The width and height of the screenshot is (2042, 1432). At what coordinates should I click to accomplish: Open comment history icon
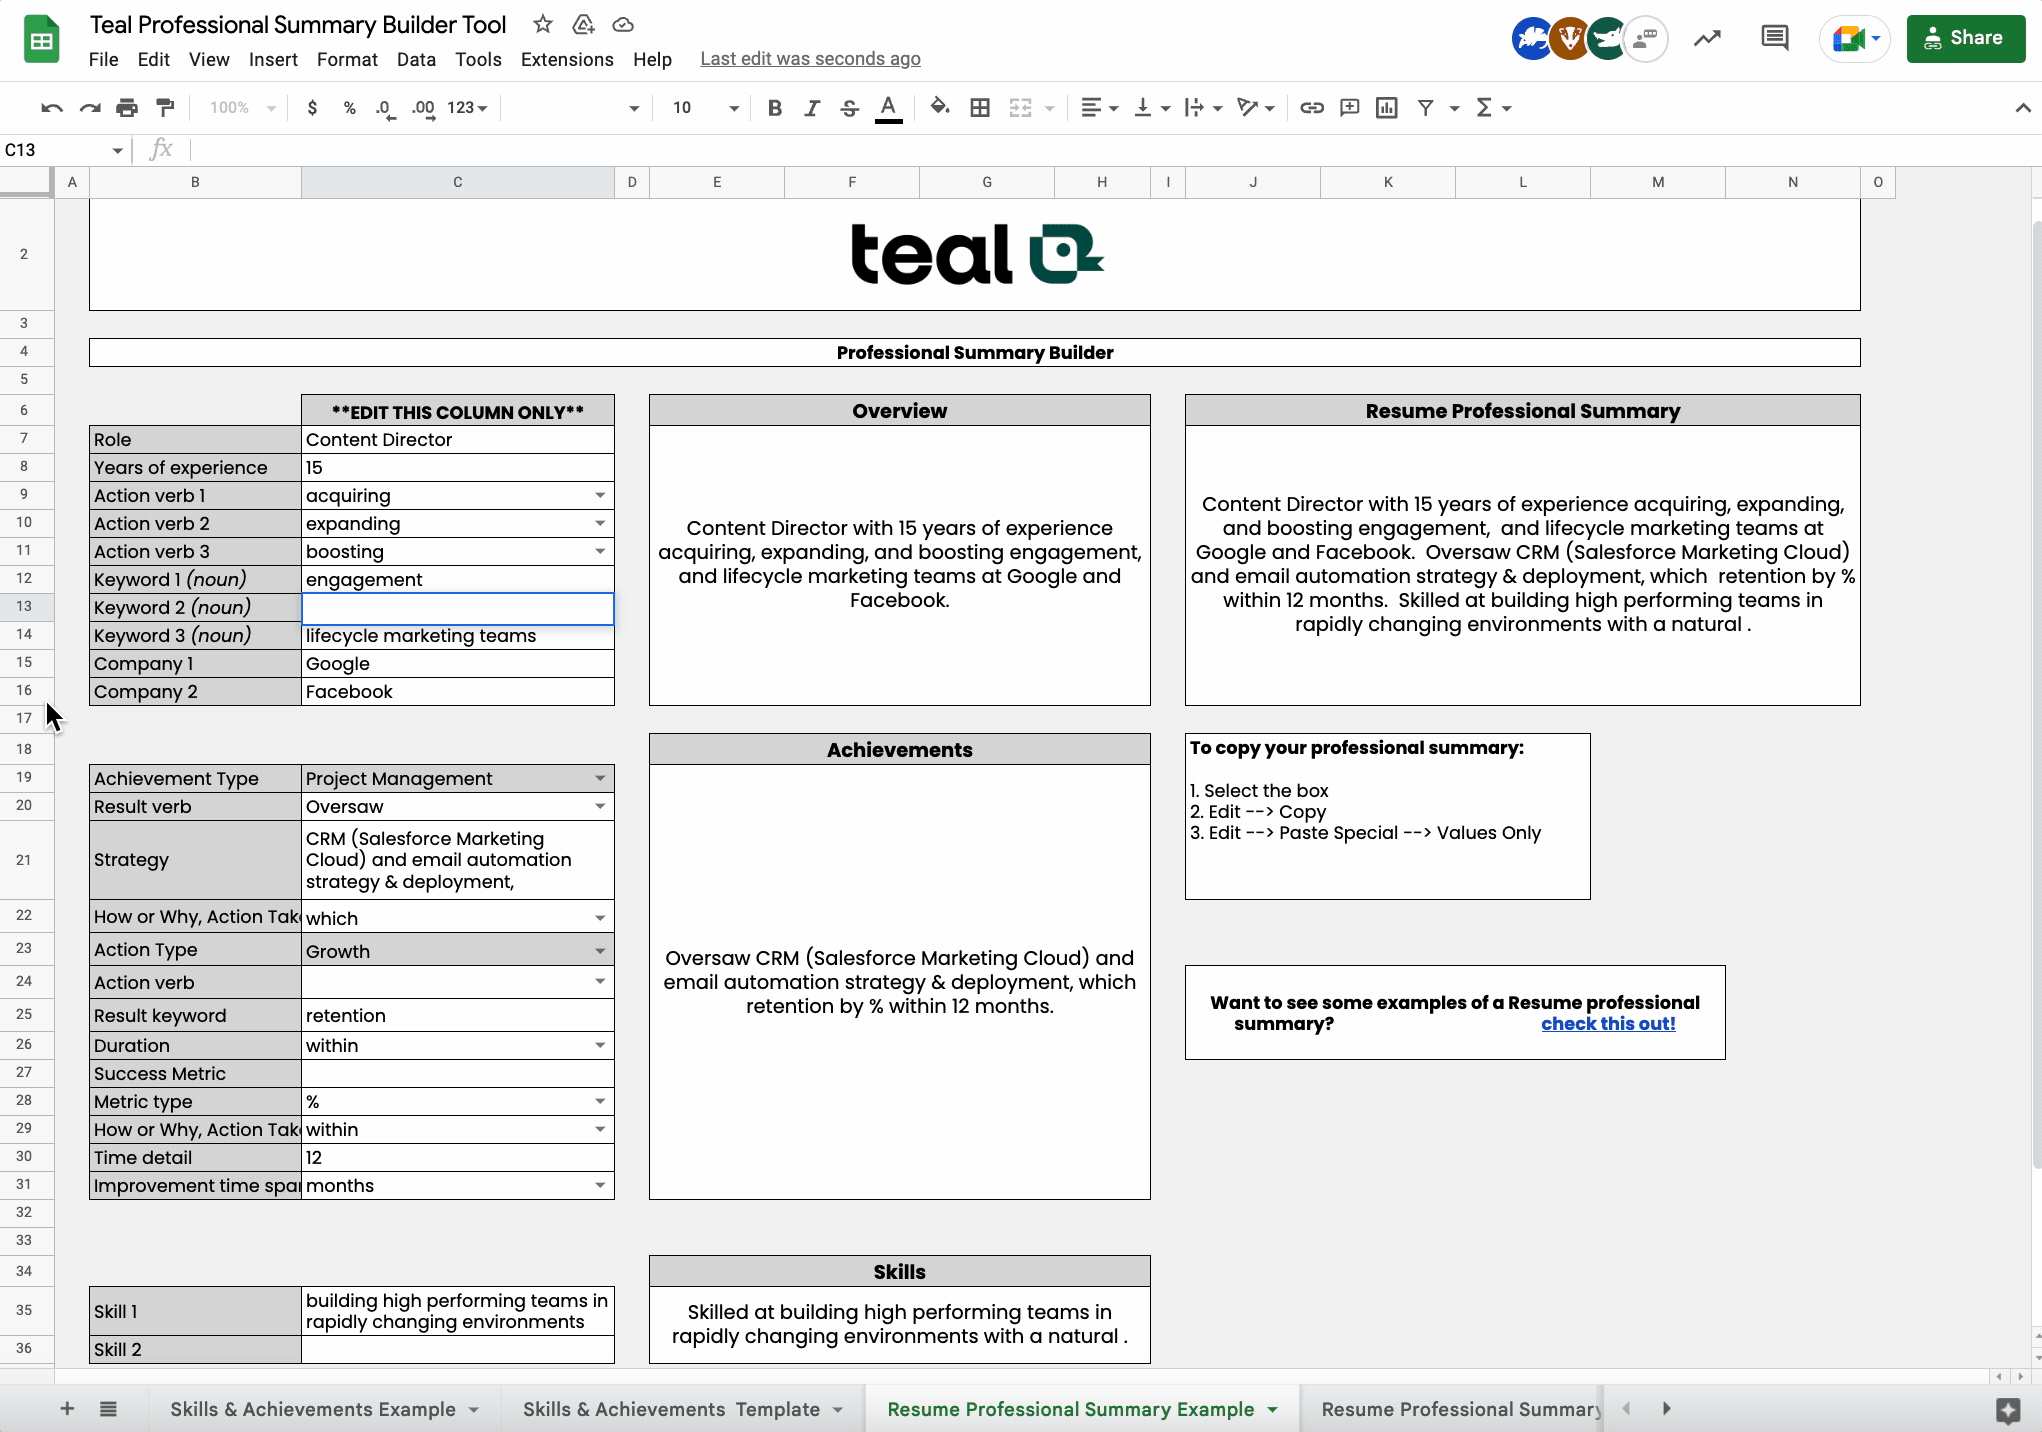[x=1775, y=39]
